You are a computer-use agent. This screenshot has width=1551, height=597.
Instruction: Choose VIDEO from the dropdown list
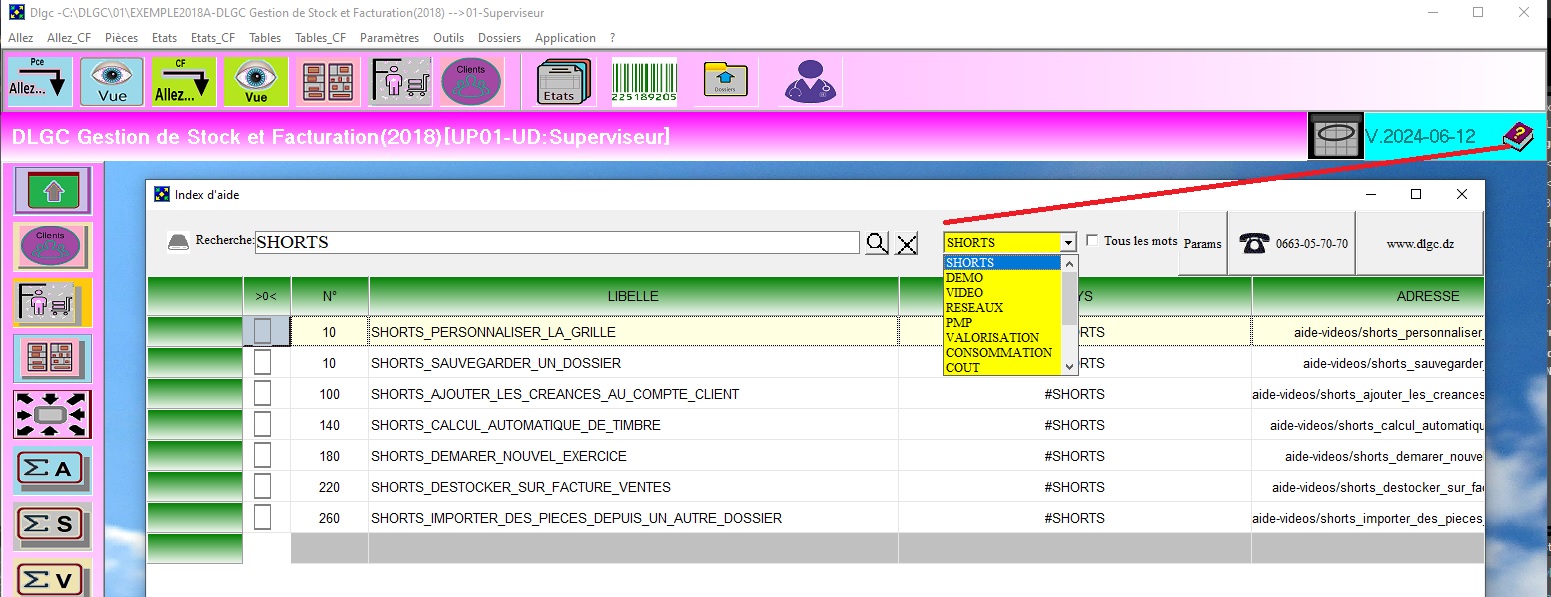(1002, 293)
